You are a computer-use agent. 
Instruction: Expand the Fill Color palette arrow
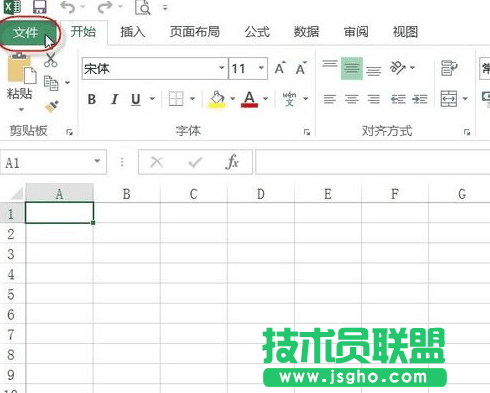(x=232, y=98)
